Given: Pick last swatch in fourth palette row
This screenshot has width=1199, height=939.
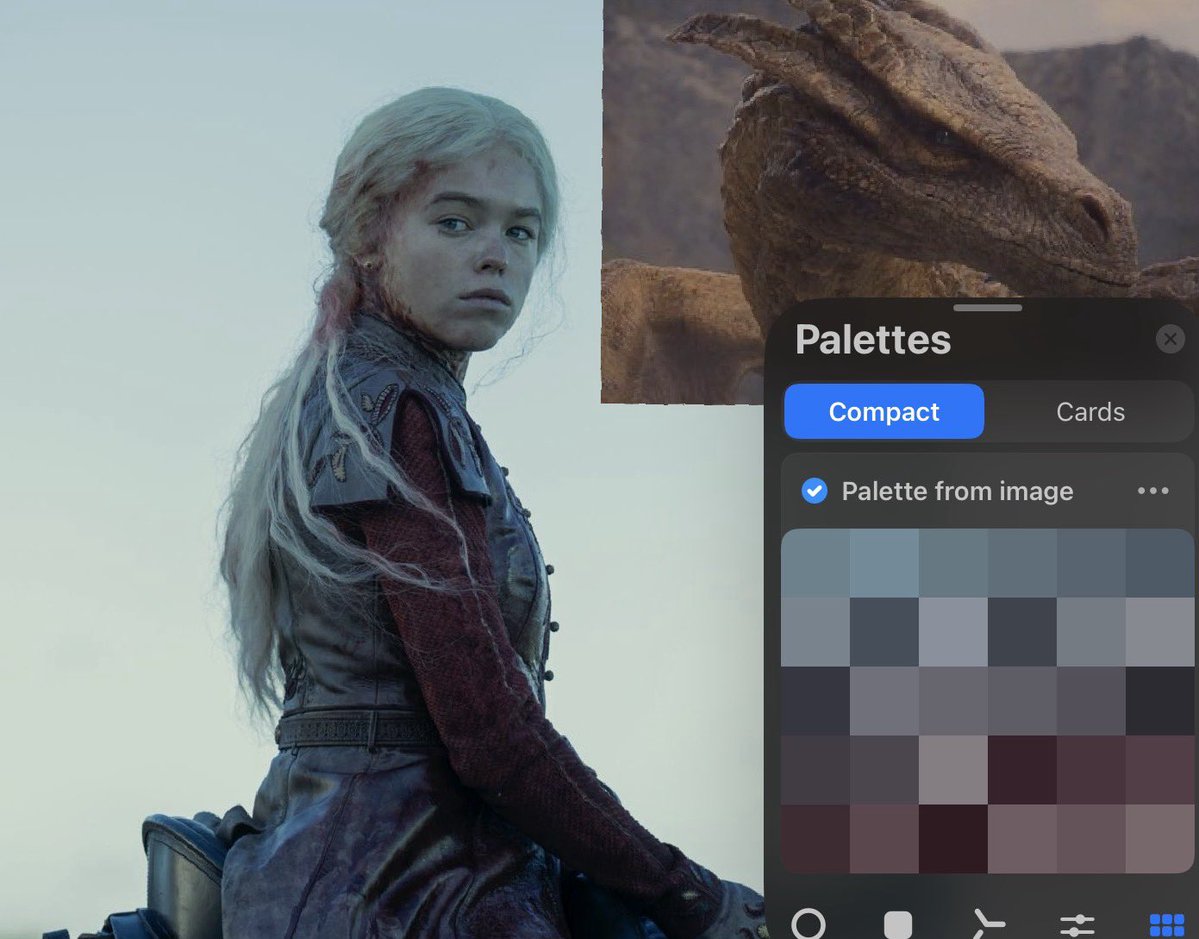Looking at the screenshot, I should [x=1159, y=769].
